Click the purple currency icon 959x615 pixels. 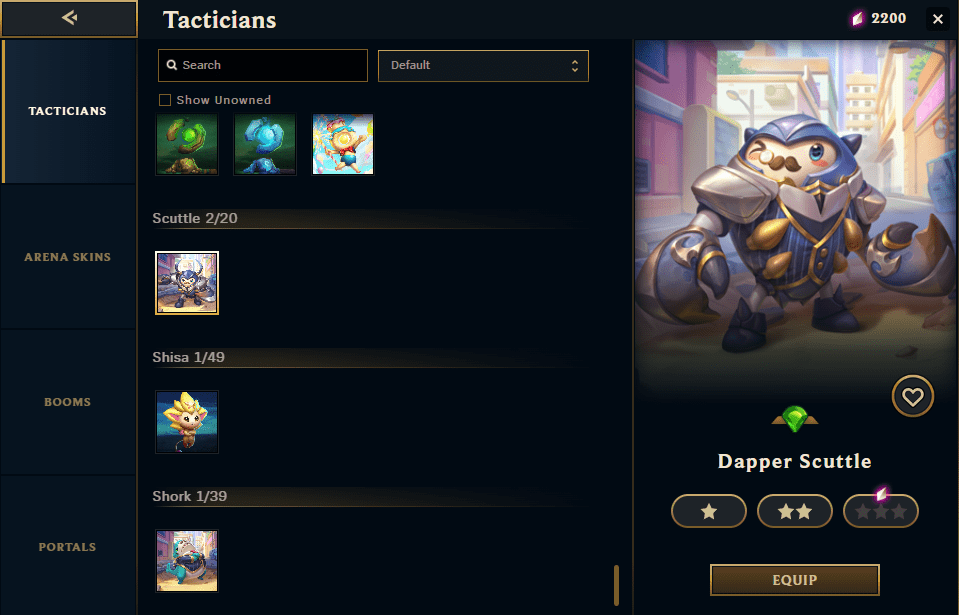(858, 19)
